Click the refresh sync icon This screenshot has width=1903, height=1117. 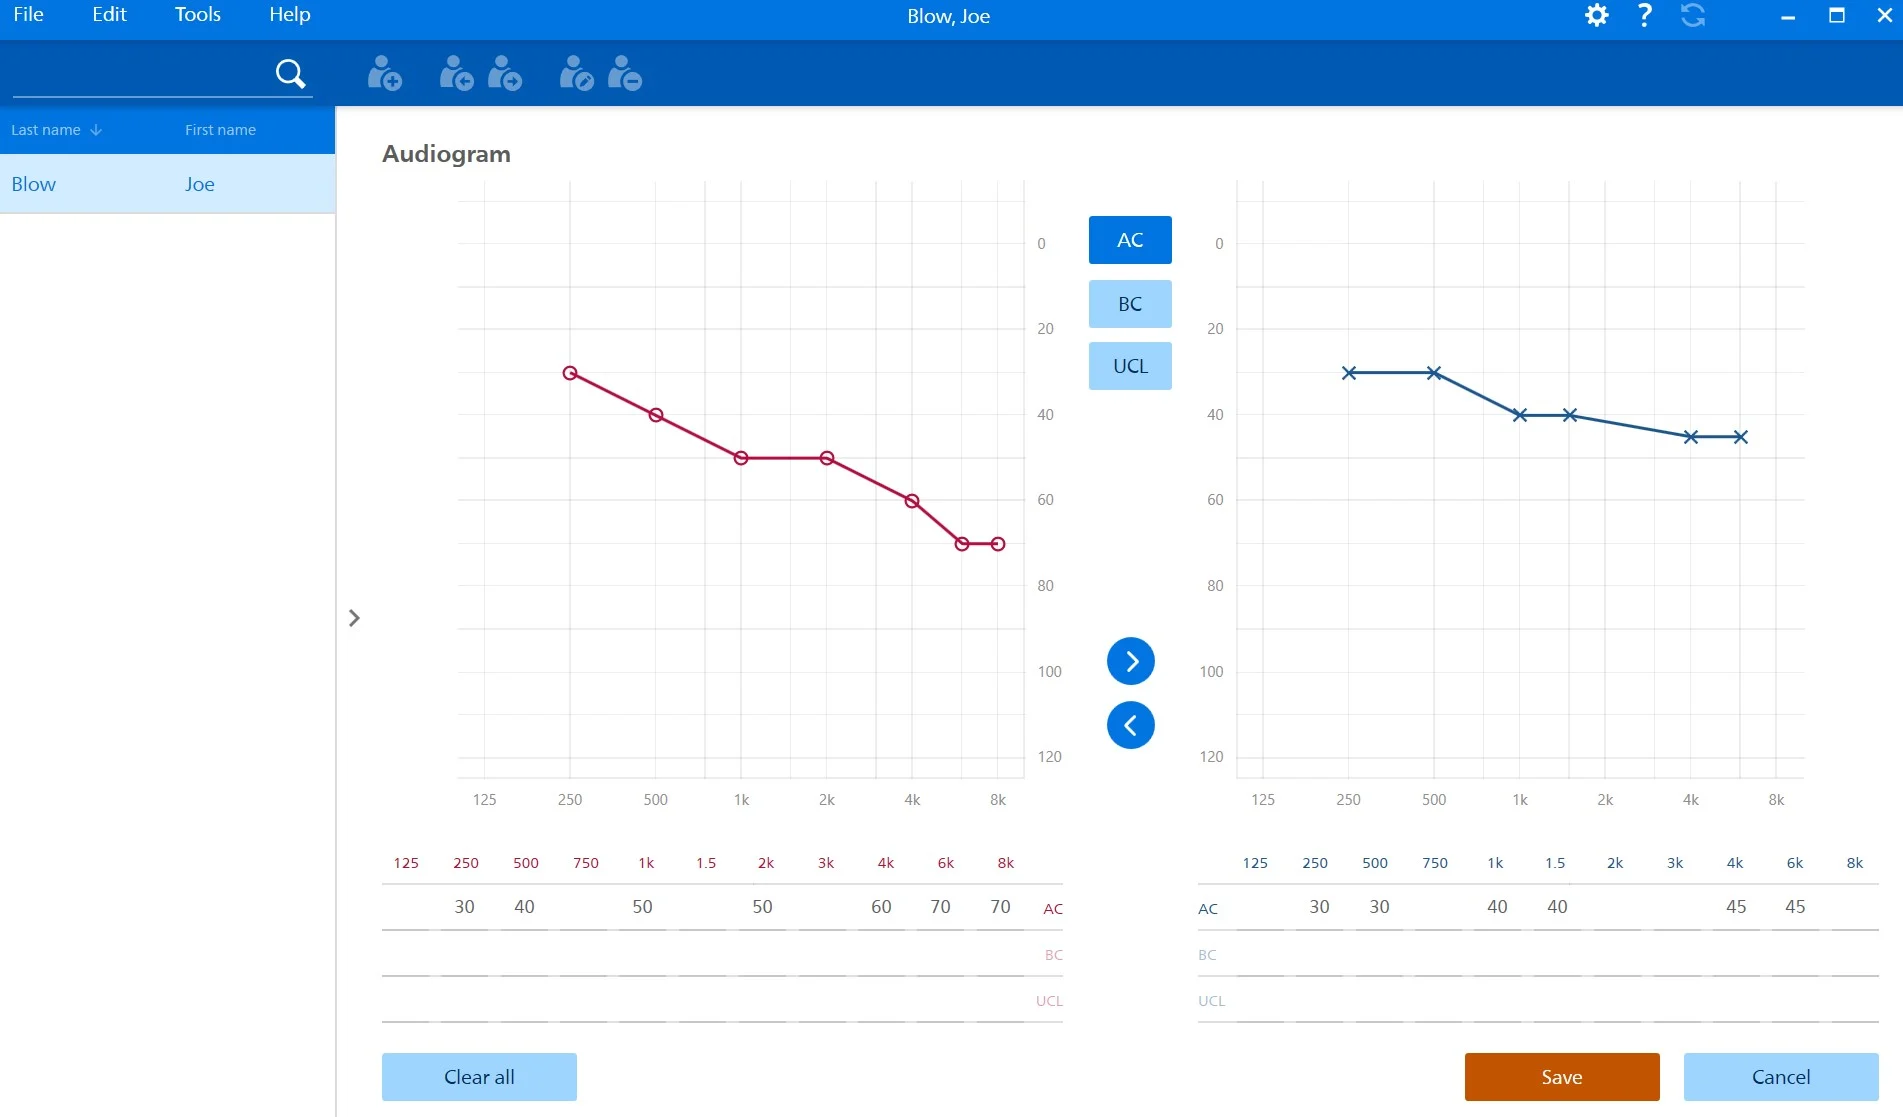(1692, 15)
